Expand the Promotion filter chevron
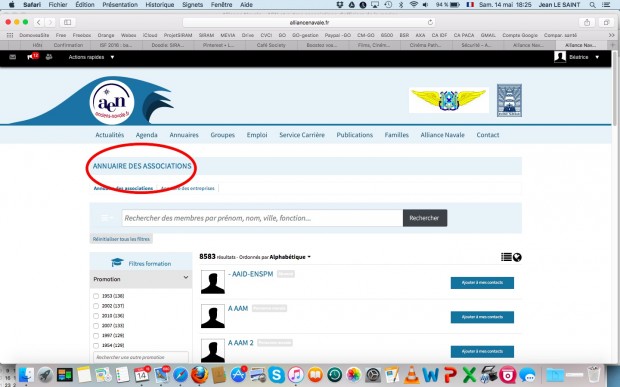Viewport: 620px width, 387px height. click(186, 278)
